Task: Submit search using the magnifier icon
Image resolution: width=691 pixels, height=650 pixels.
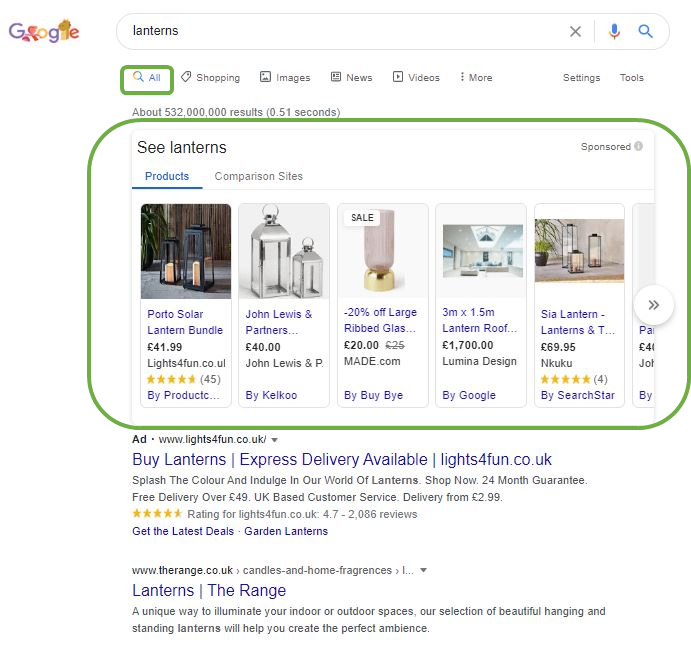Action: pos(645,31)
